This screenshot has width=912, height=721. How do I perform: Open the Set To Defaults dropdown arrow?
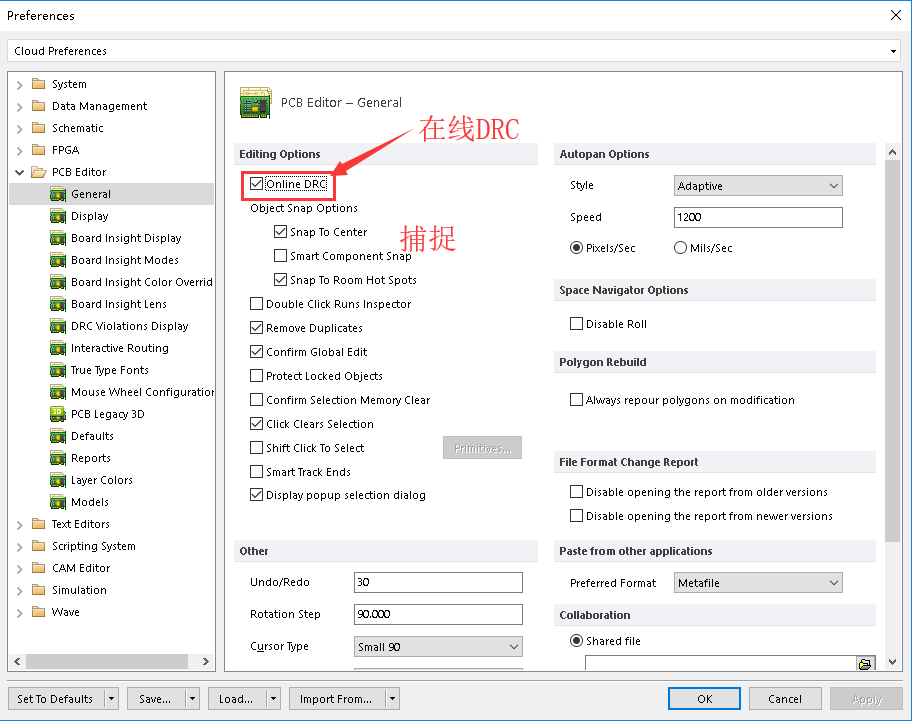[x=112, y=698]
